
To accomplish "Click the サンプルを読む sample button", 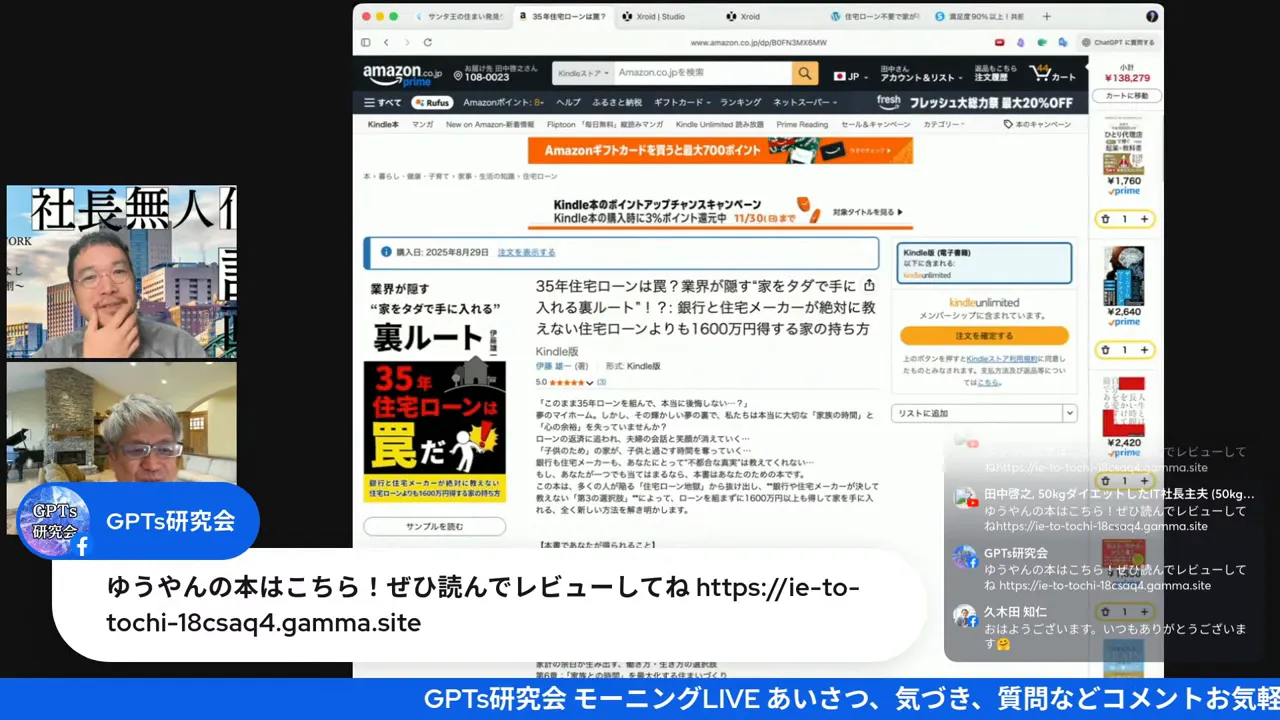I will [x=434, y=525].
